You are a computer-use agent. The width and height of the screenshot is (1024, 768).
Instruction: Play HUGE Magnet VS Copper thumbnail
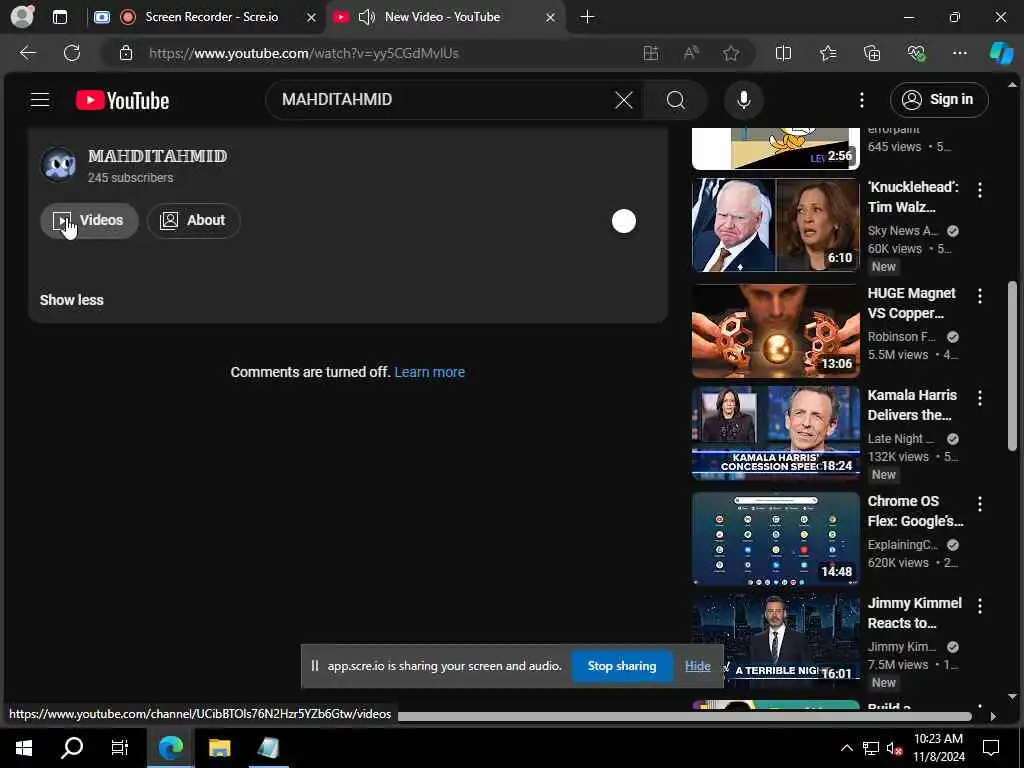(775, 330)
